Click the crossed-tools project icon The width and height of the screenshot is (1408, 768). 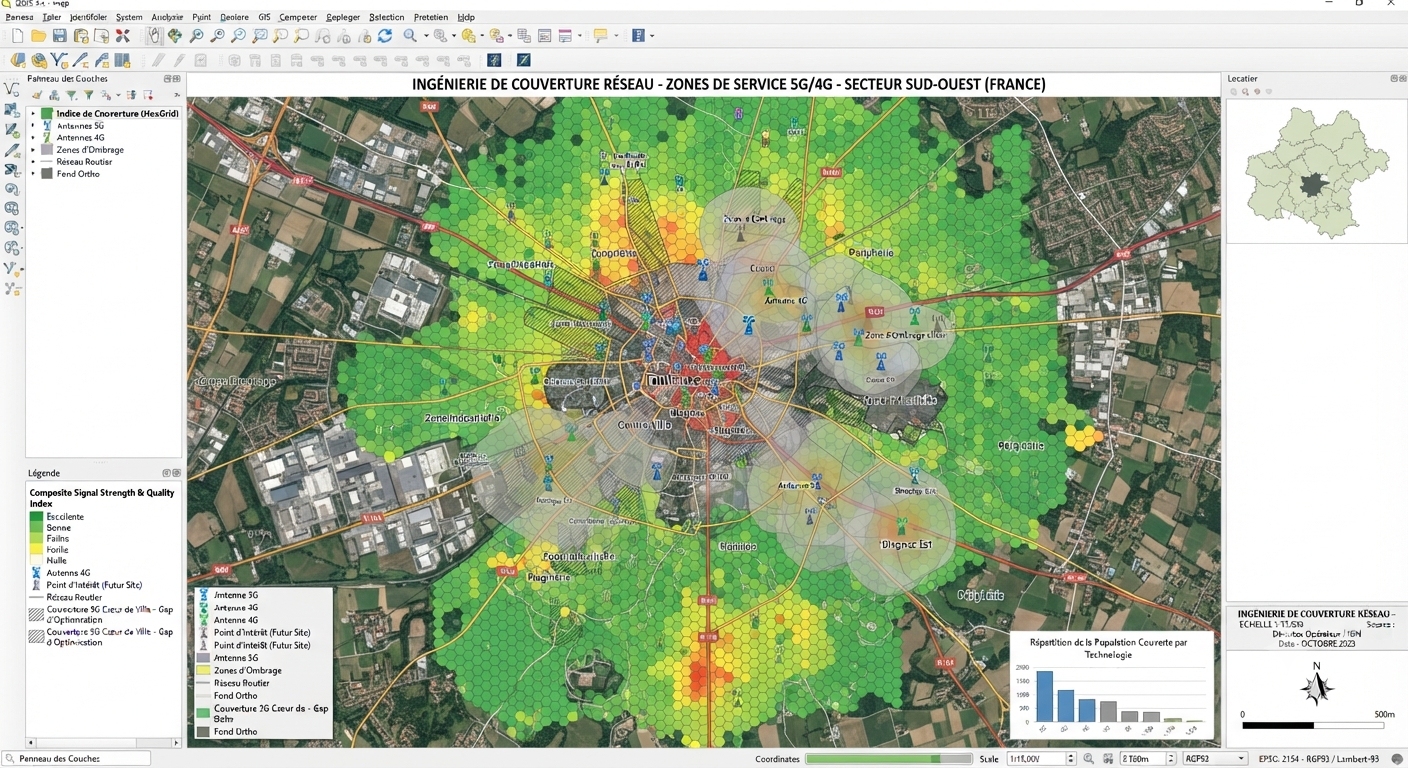[x=122, y=36]
